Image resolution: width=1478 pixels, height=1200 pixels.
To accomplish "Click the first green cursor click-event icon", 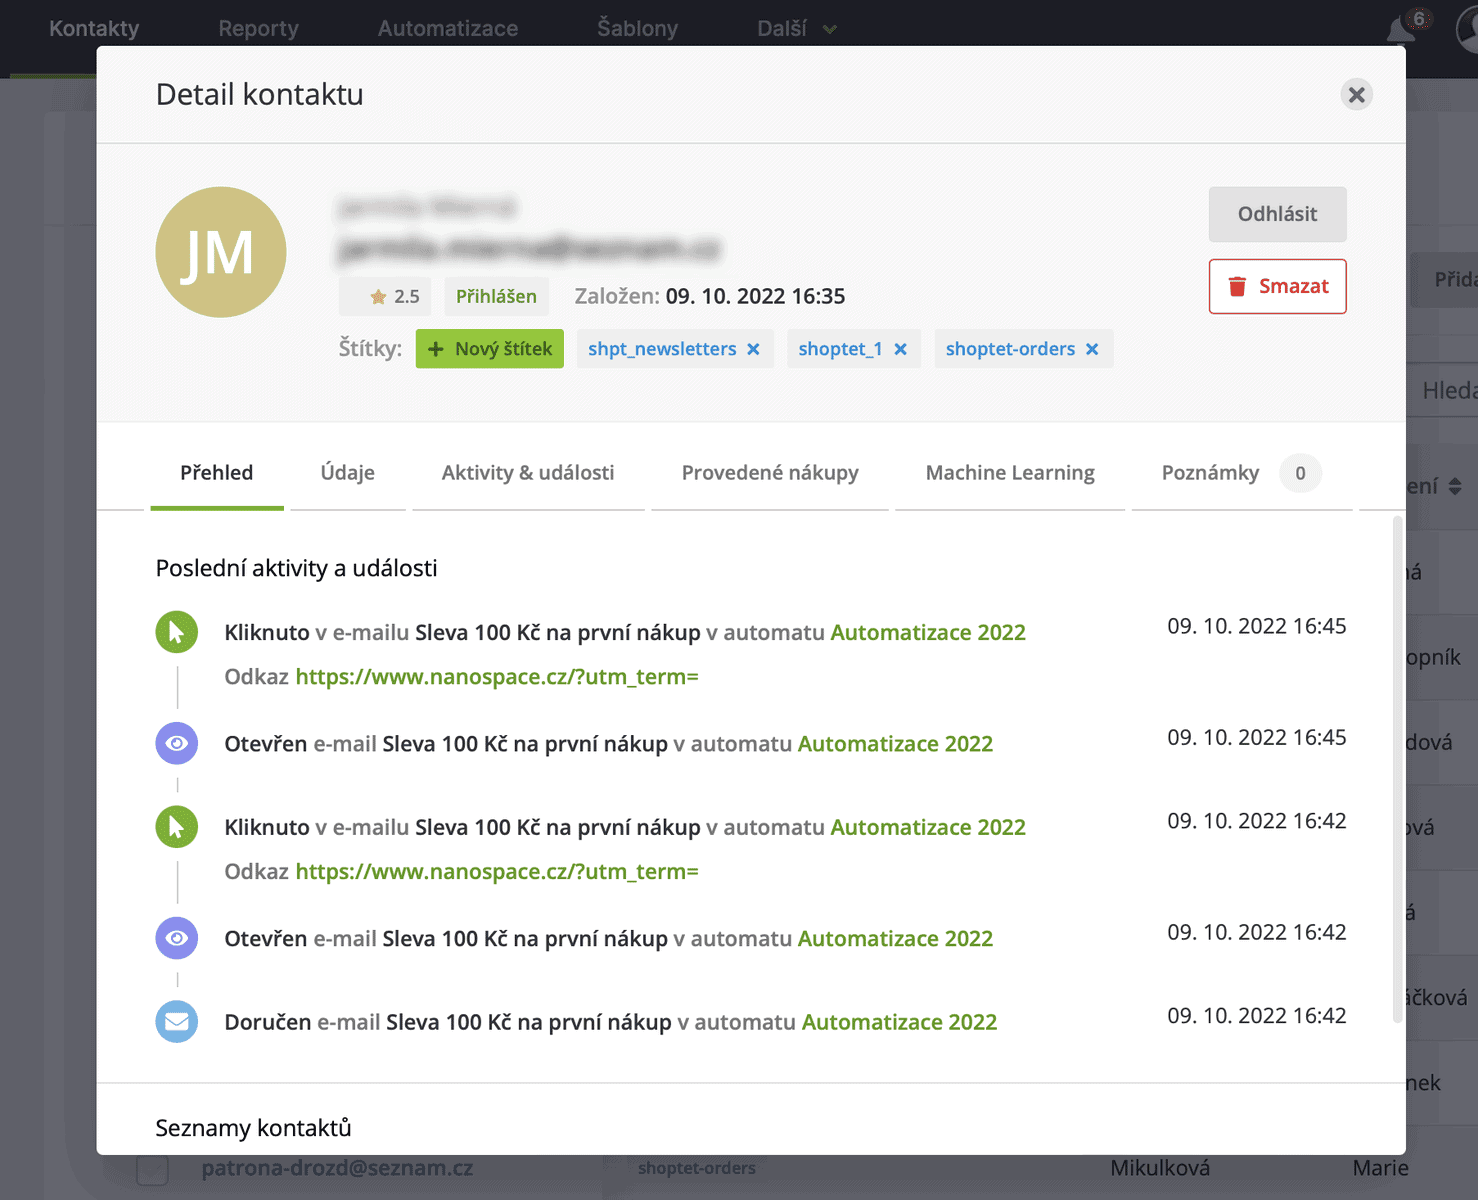I will [177, 632].
